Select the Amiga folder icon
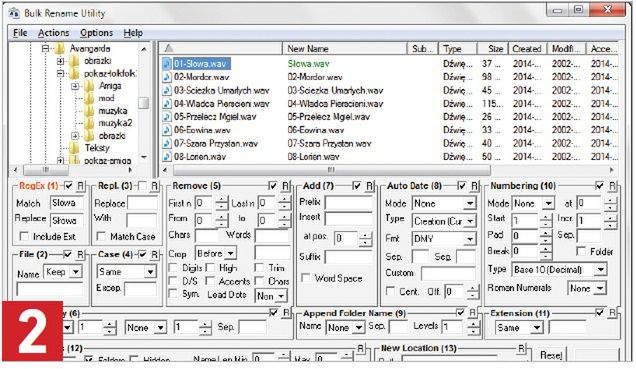Image resolution: width=636 pixels, height=369 pixels. [x=89, y=86]
